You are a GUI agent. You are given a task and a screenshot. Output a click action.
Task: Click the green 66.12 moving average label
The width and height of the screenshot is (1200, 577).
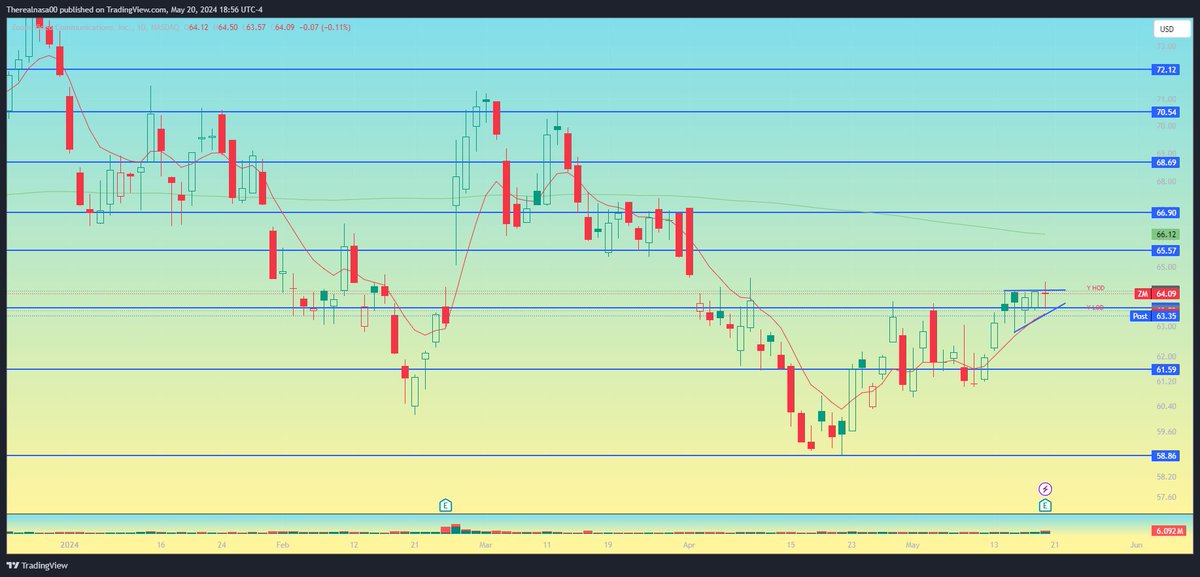click(x=1165, y=233)
